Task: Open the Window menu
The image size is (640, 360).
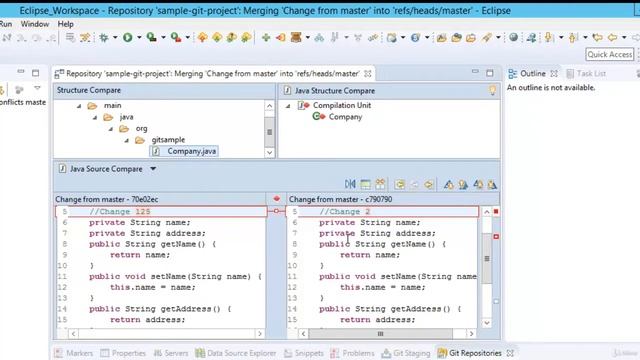Action: tap(35, 24)
